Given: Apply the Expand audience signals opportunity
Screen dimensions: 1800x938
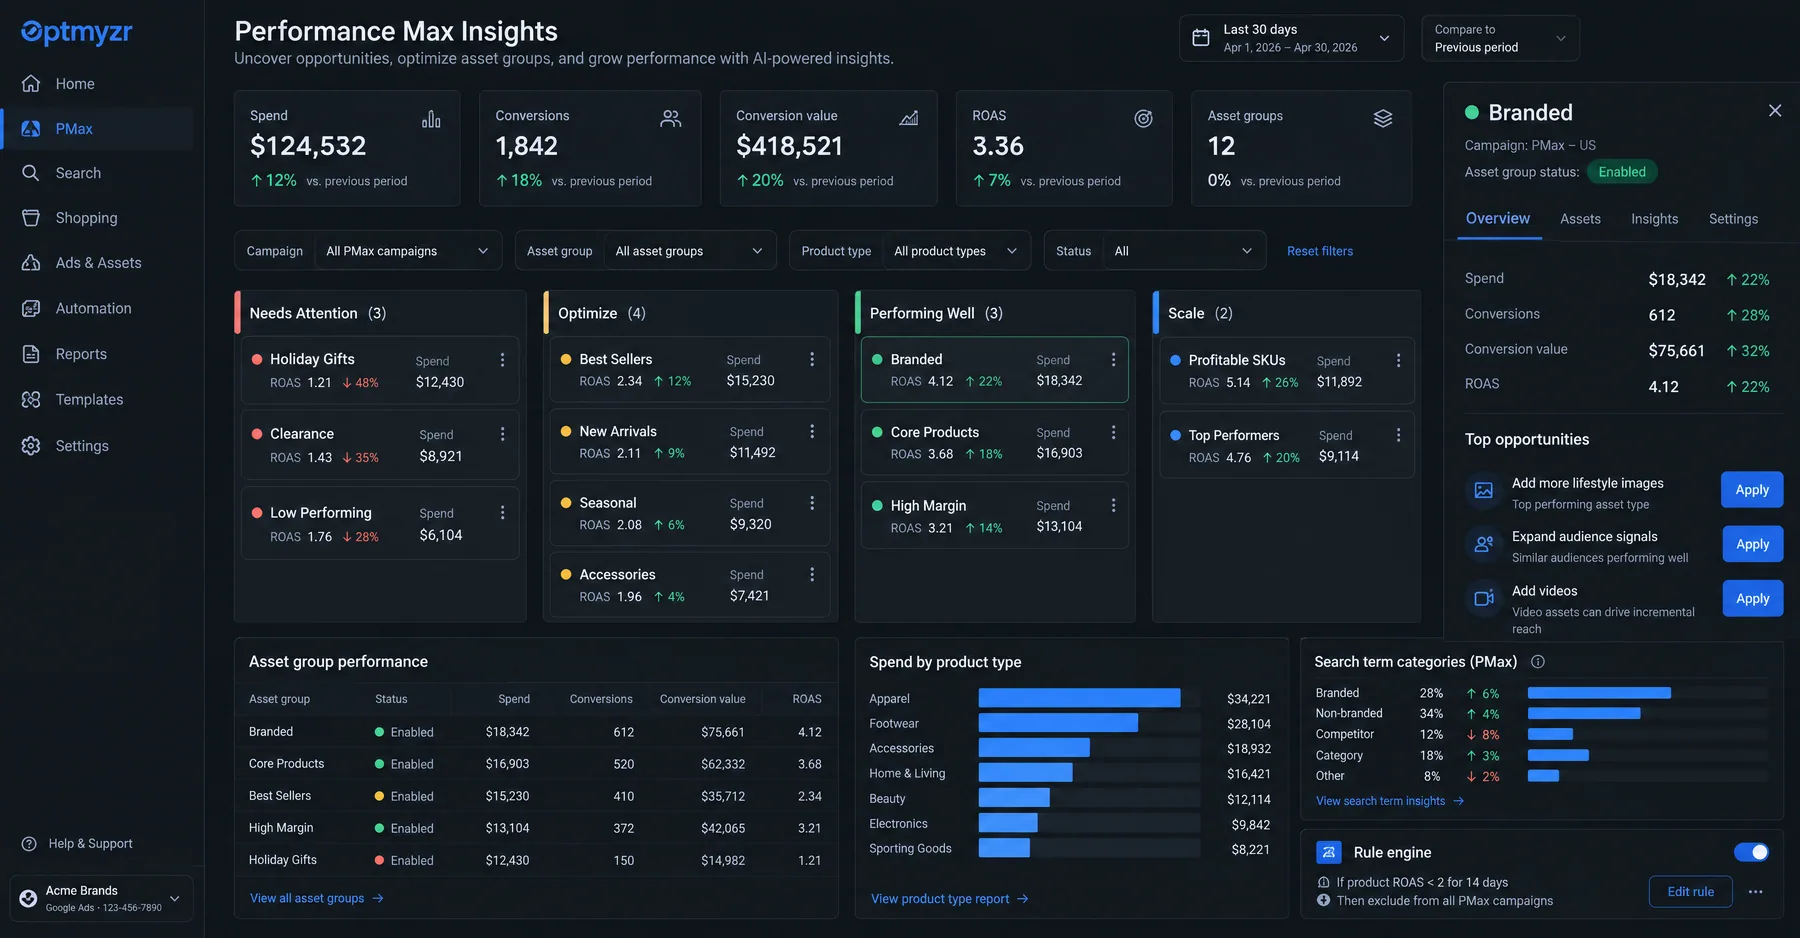Looking at the screenshot, I should 1752,544.
